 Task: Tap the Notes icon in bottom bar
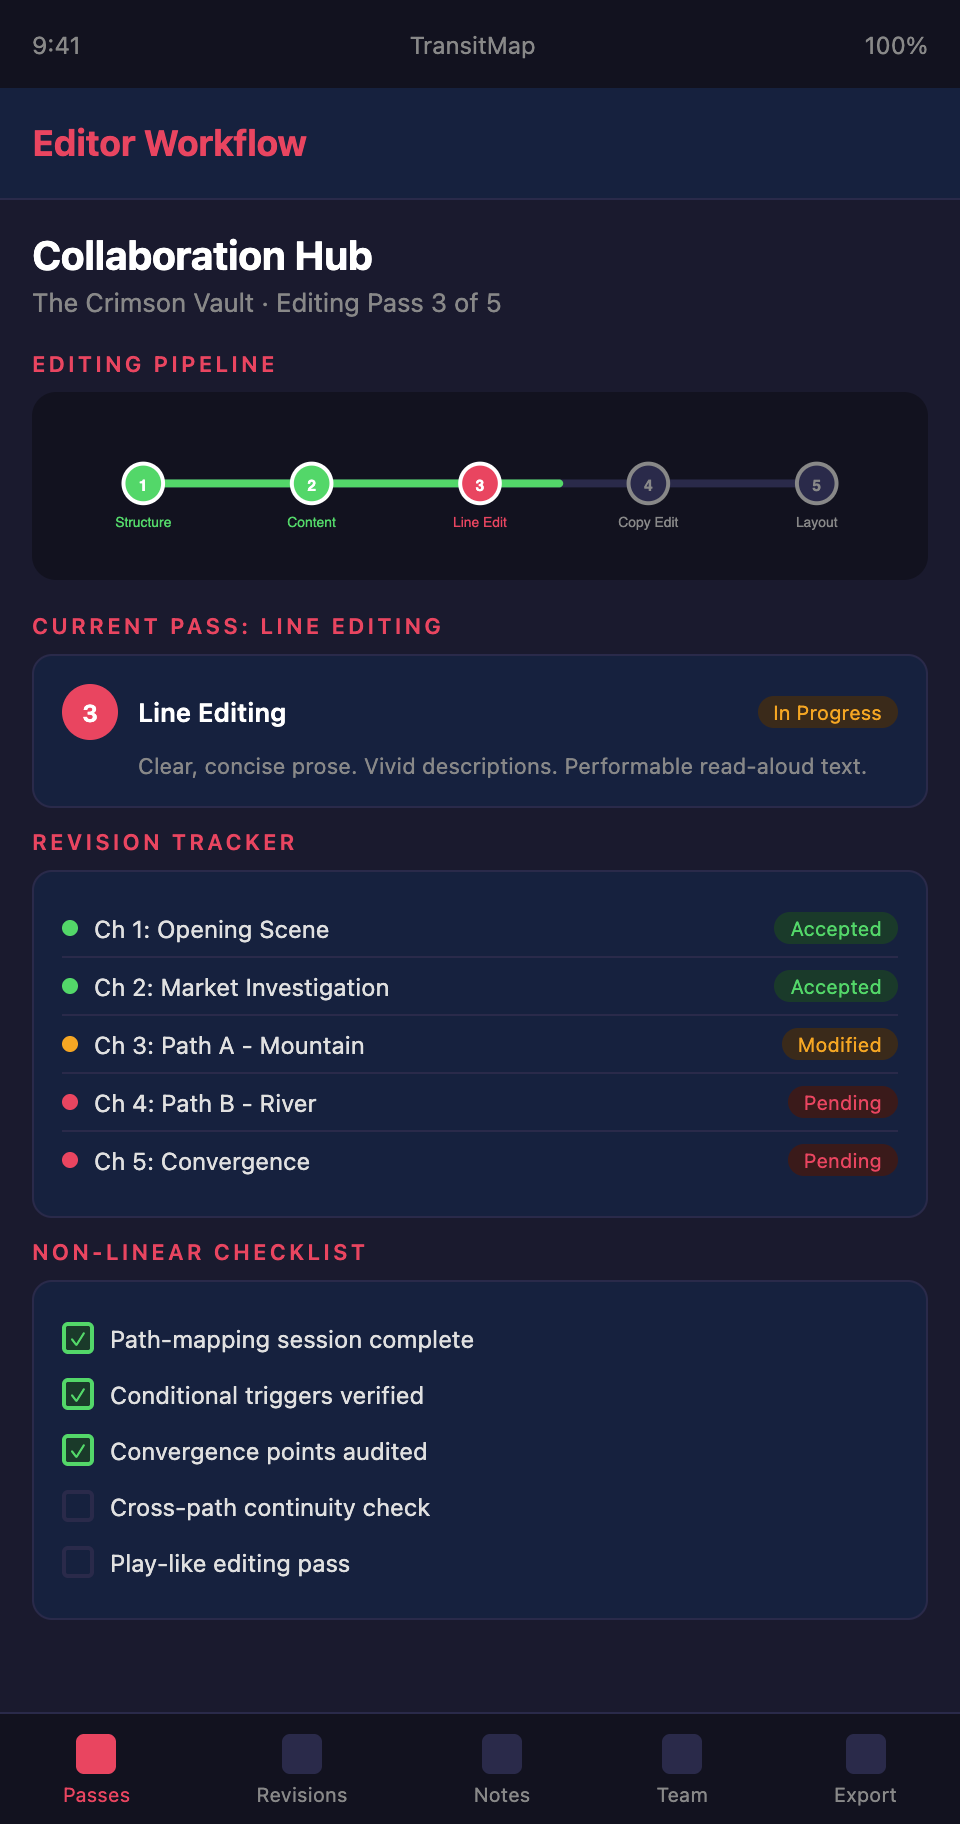(501, 1754)
